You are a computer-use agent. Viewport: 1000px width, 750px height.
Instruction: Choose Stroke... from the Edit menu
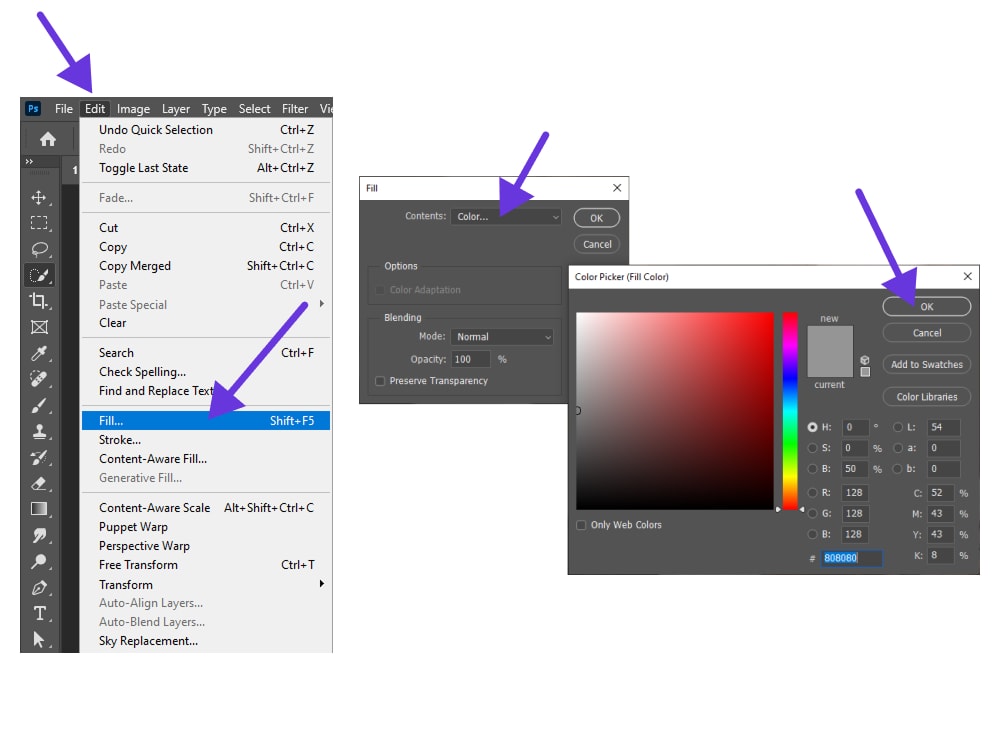click(206, 439)
